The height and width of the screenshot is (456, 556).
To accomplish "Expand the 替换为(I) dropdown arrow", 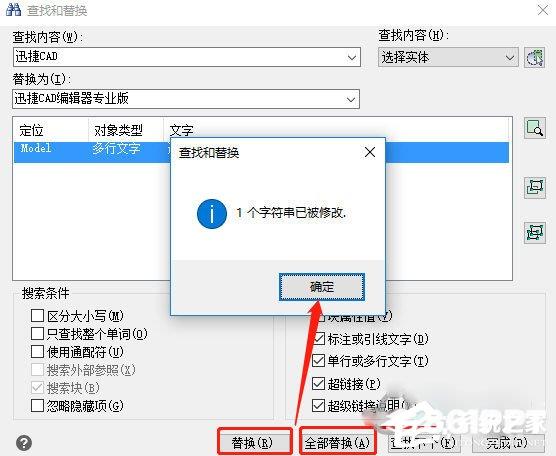I will point(351,99).
